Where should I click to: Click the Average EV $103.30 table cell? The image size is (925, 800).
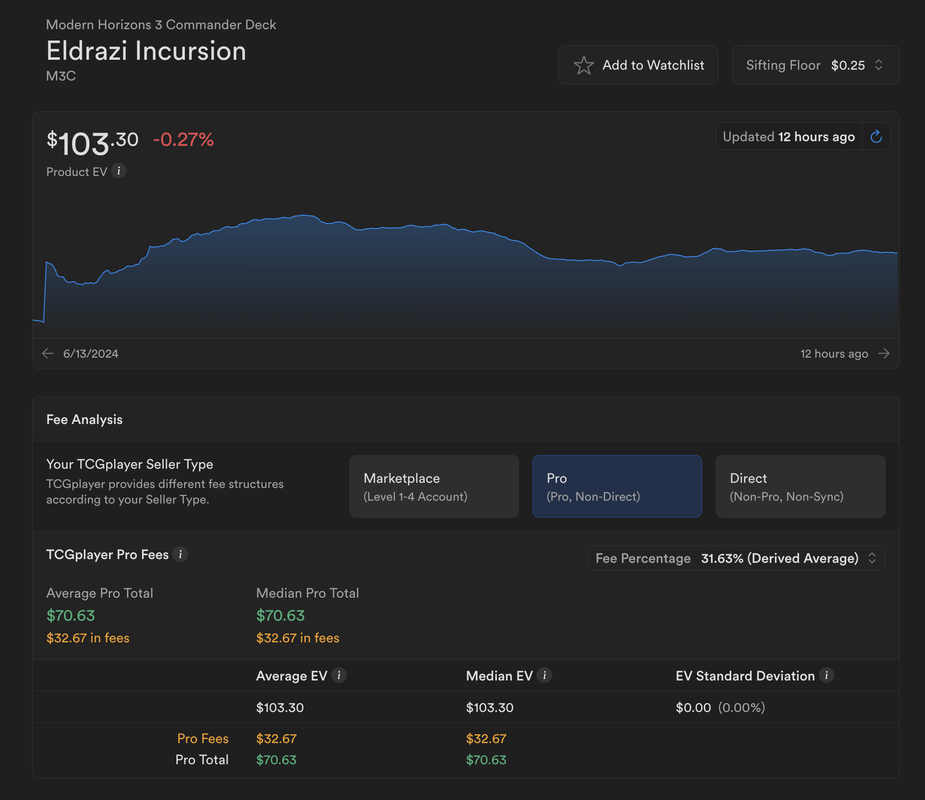click(x=280, y=707)
